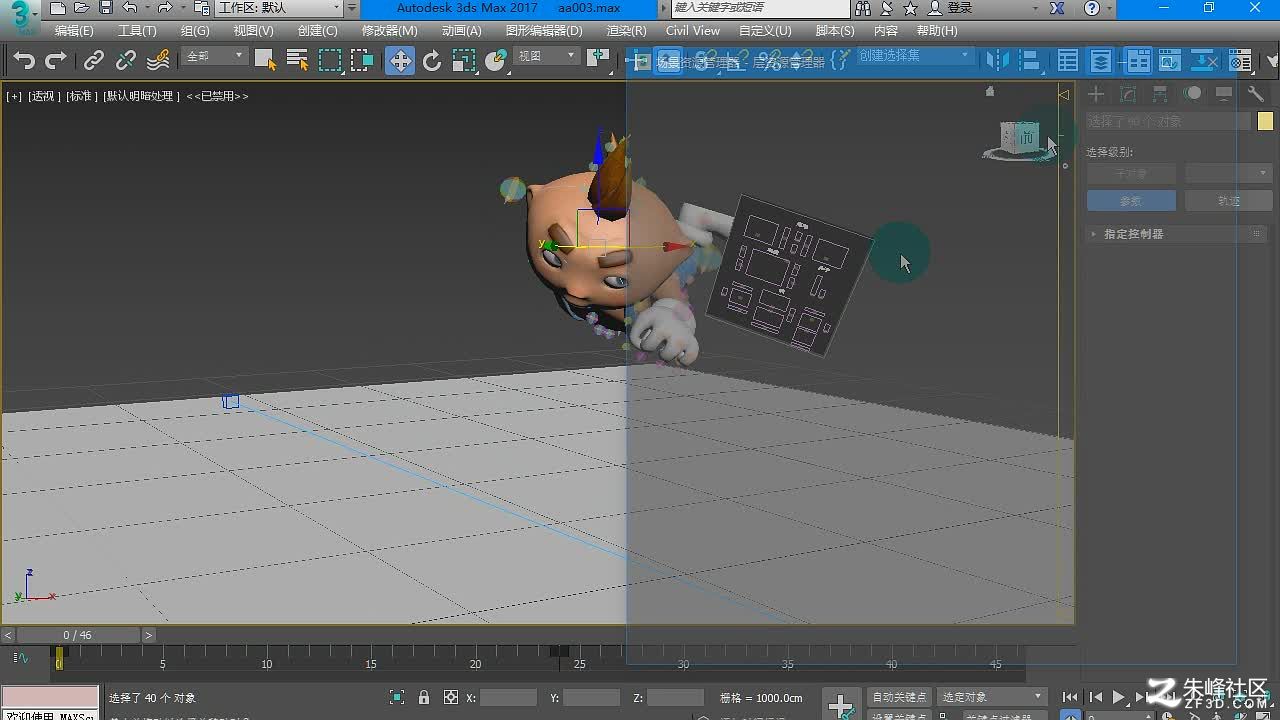Open the 渲染(R) menu
The image size is (1280, 720).
(x=626, y=31)
